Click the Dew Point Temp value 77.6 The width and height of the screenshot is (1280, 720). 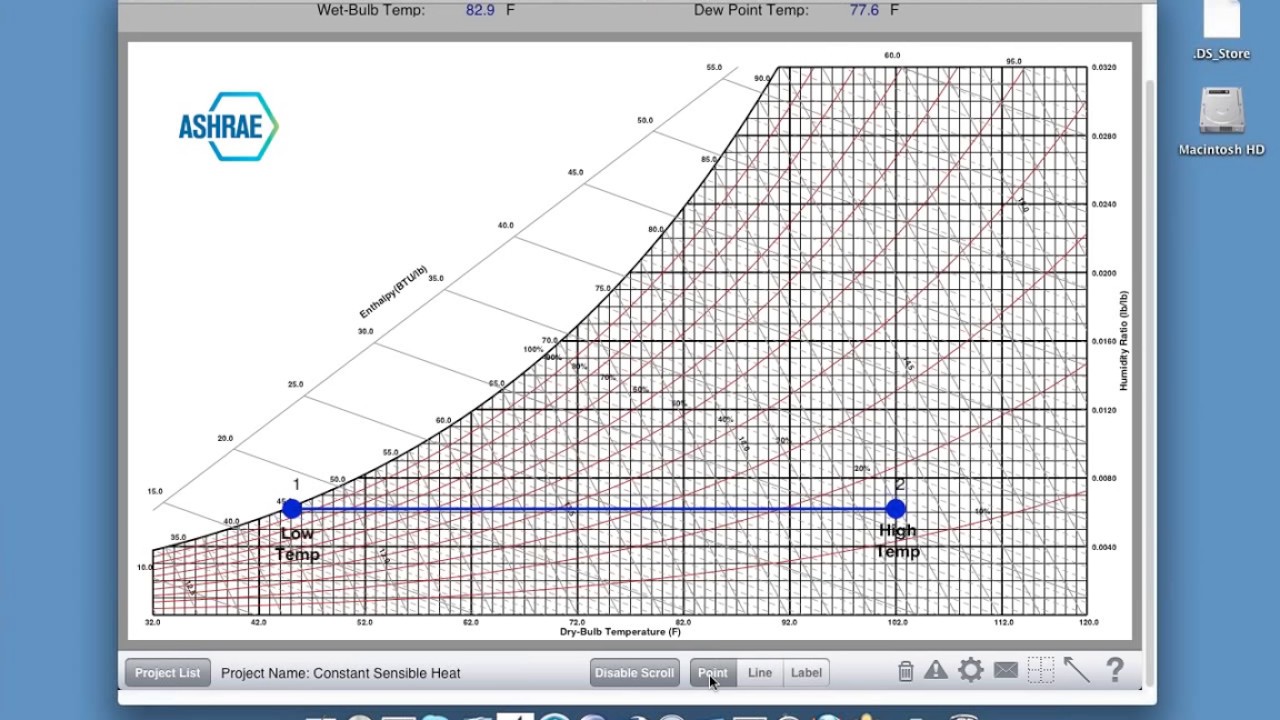(x=865, y=10)
